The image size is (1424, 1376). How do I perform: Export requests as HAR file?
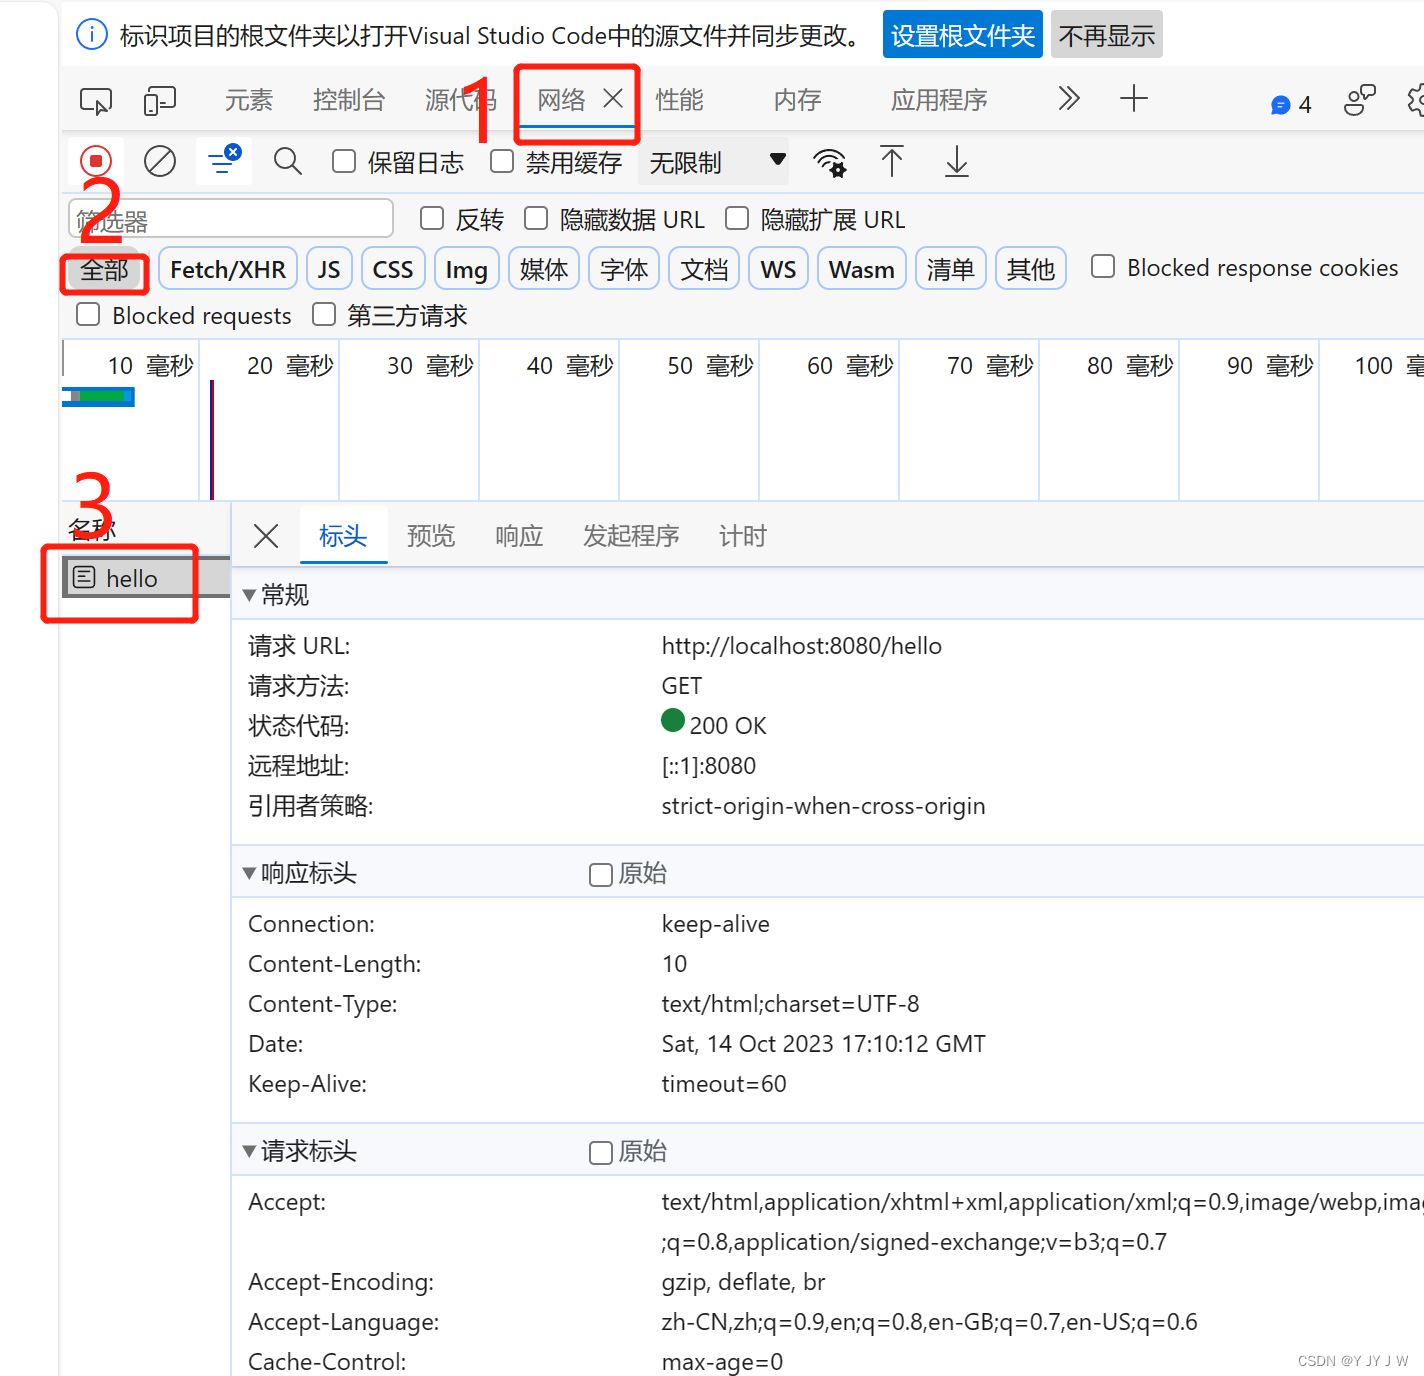(955, 161)
